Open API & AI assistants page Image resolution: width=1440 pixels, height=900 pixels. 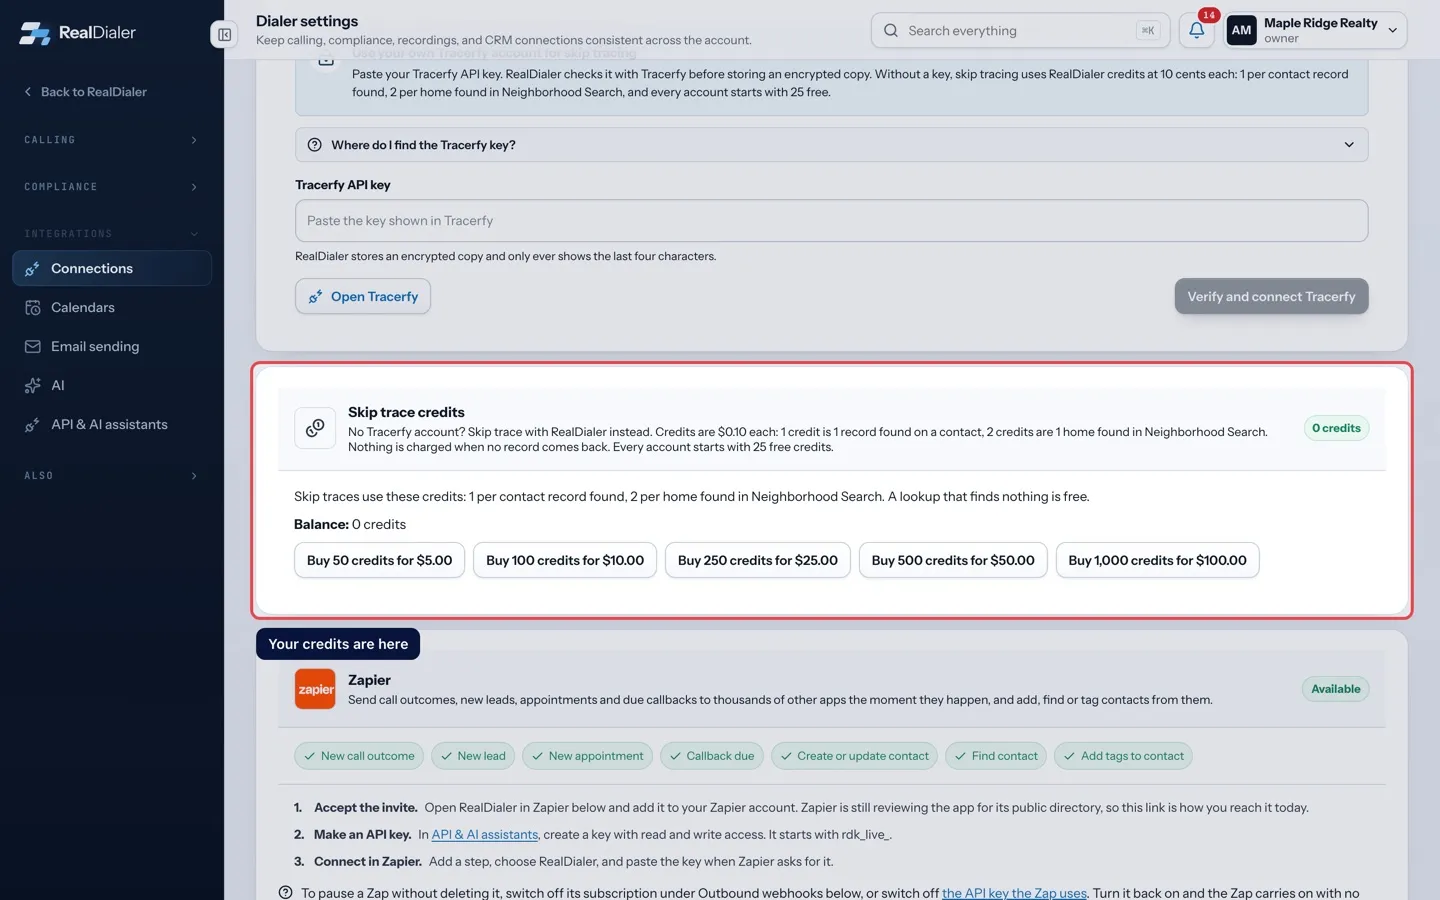[x=112, y=424]
